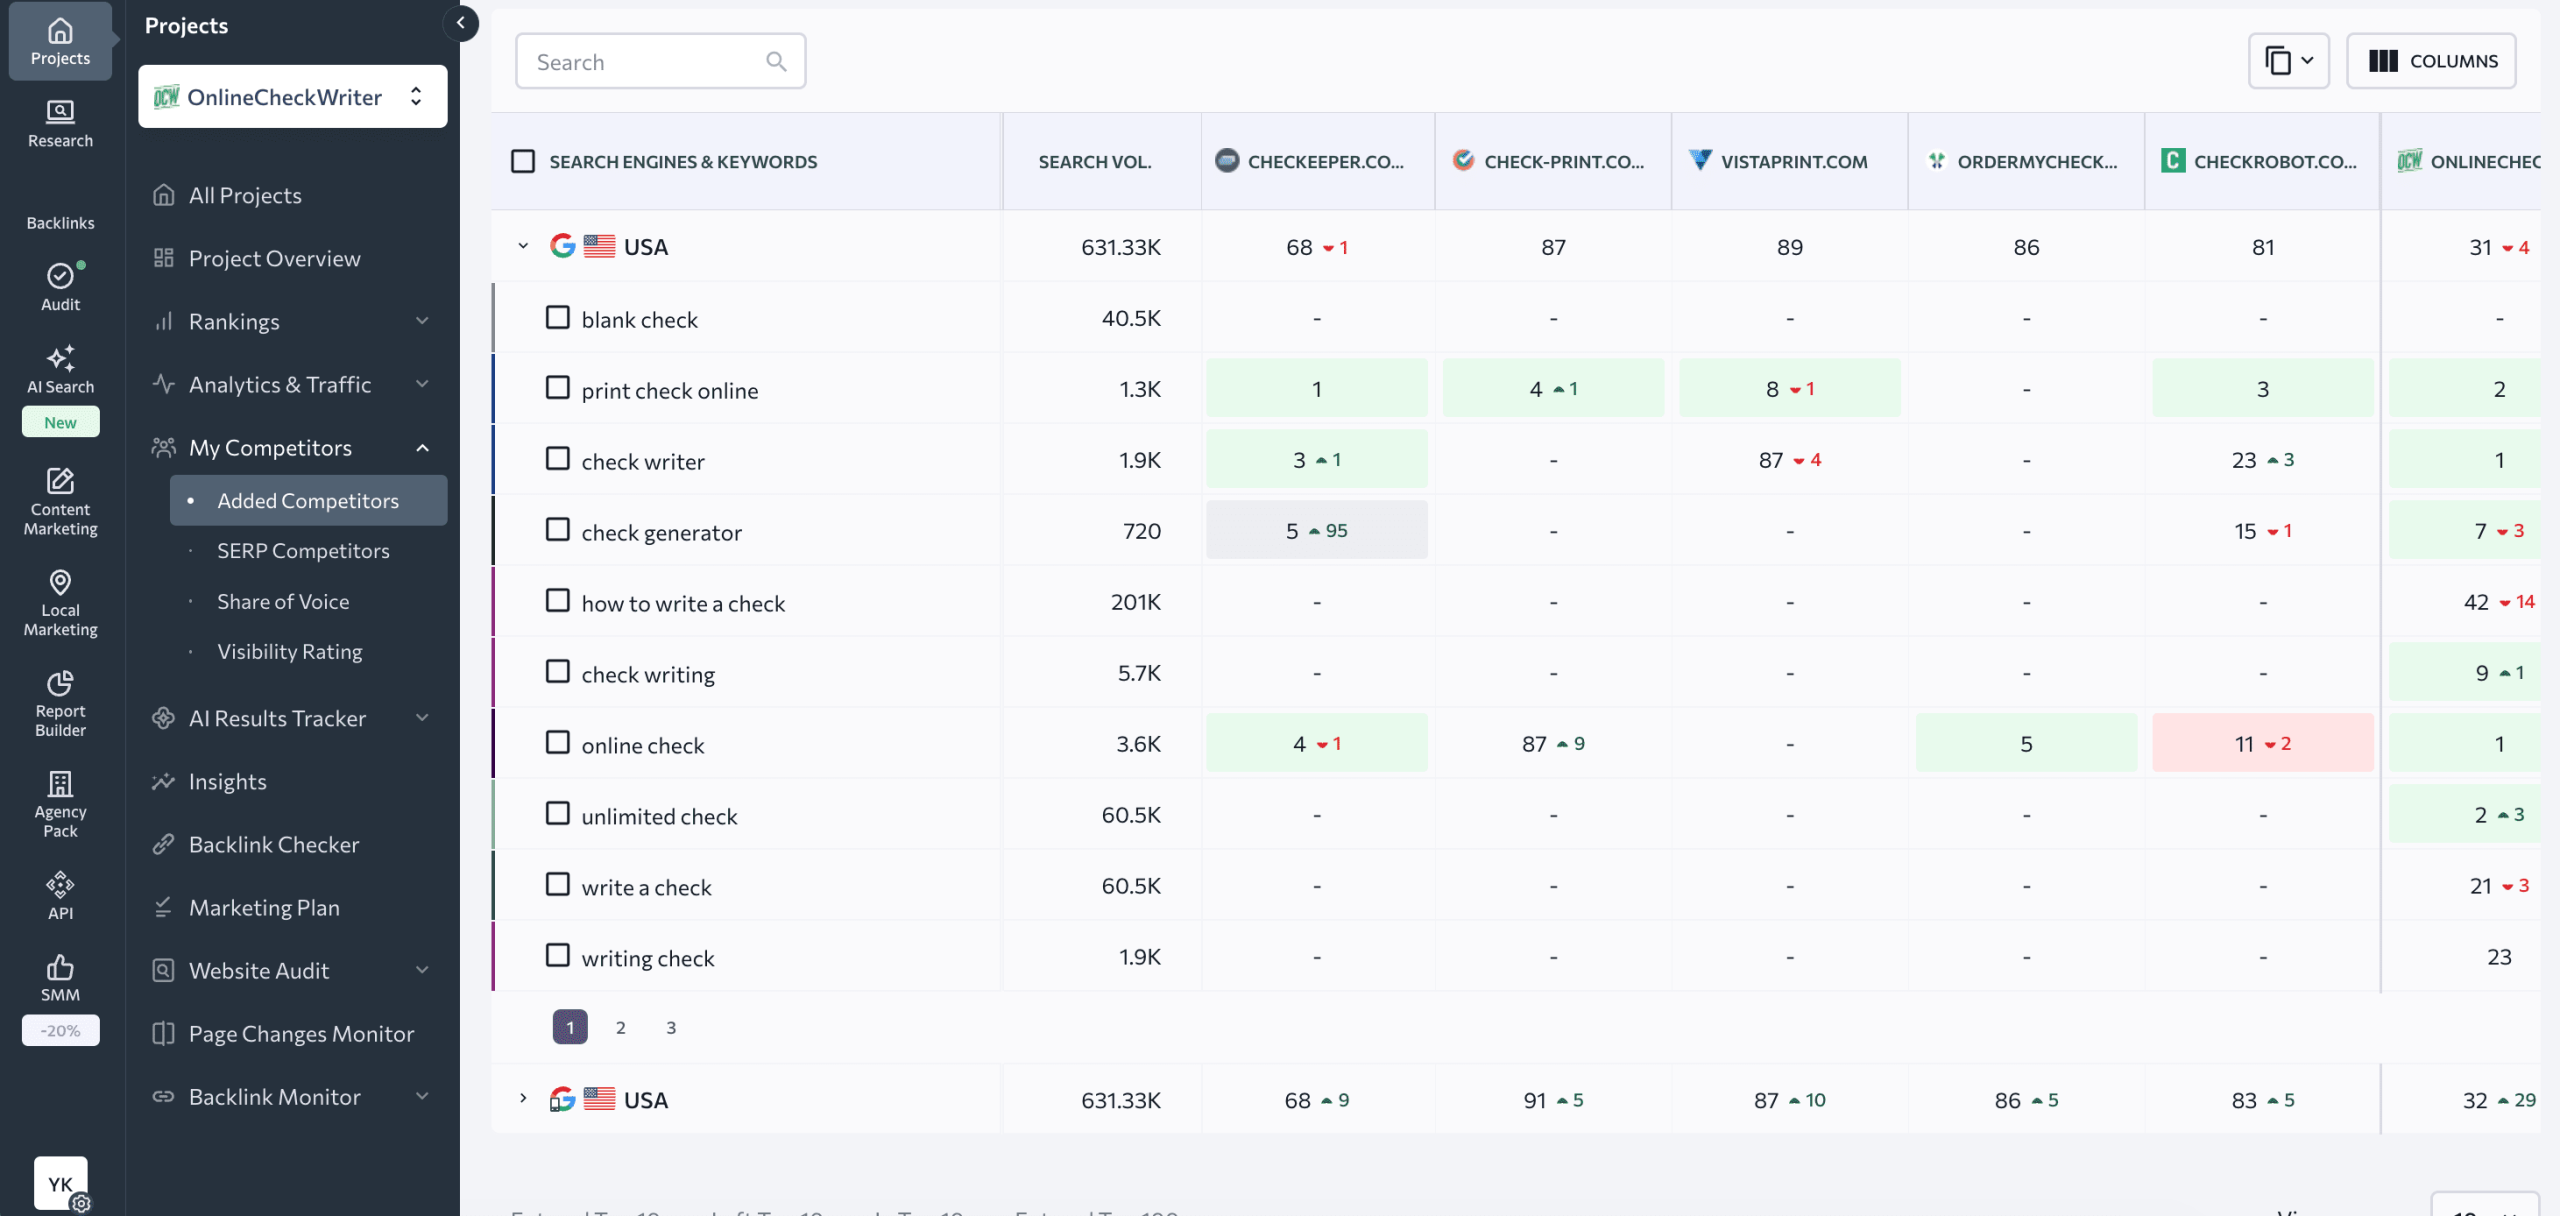Open Content Marketing from the sidebar
Viewport: 2560px width, 1216px height.
[60, 500]
